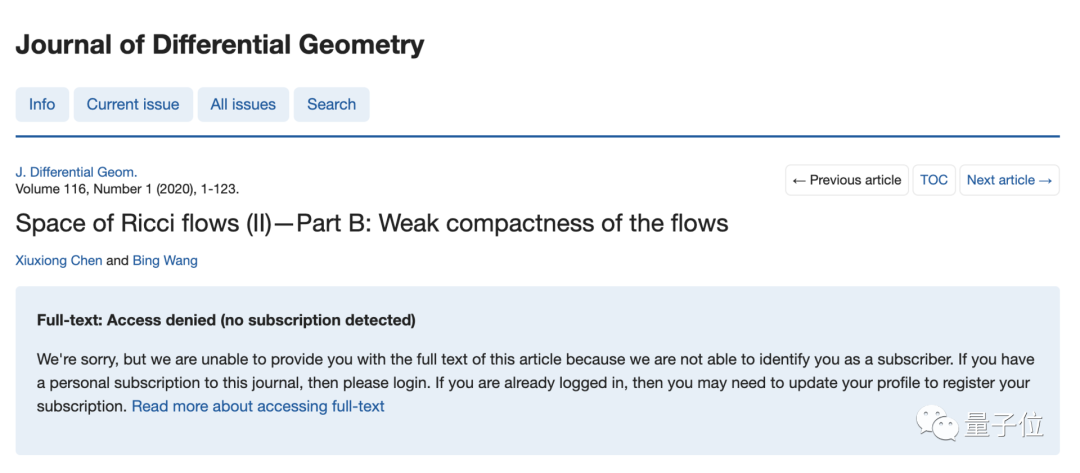Image resolution: width=1080 pixels, height=473 pixels.
Task: Switch to the Current issue tab
Action: 133,105
